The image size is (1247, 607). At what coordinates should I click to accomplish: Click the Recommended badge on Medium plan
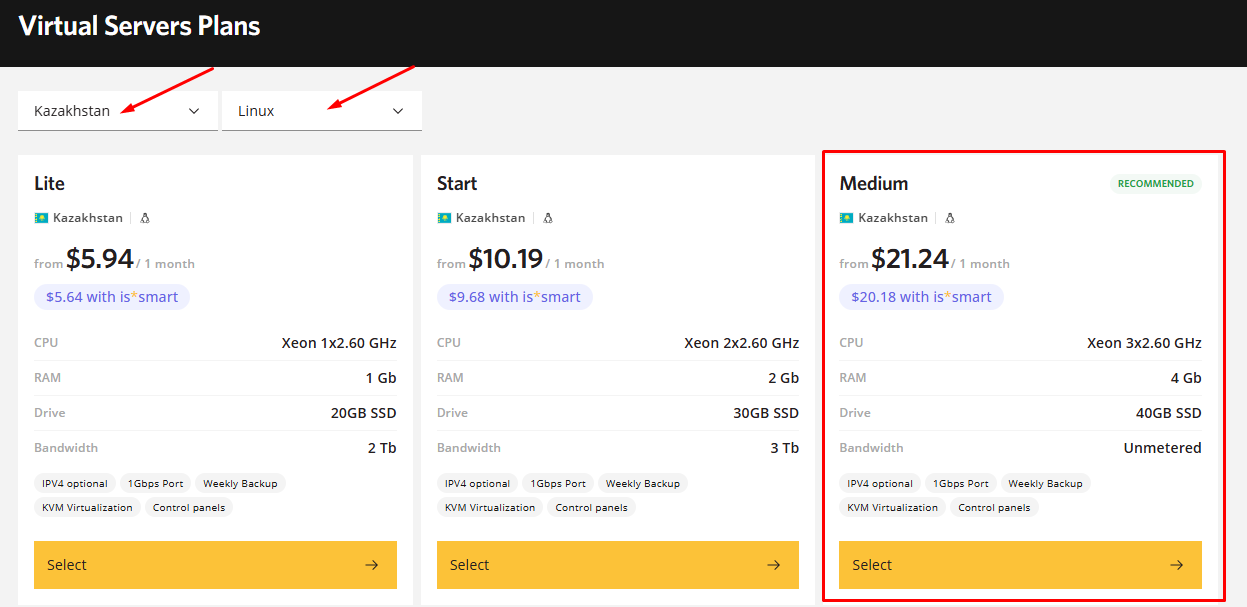tap(1155, 184)
